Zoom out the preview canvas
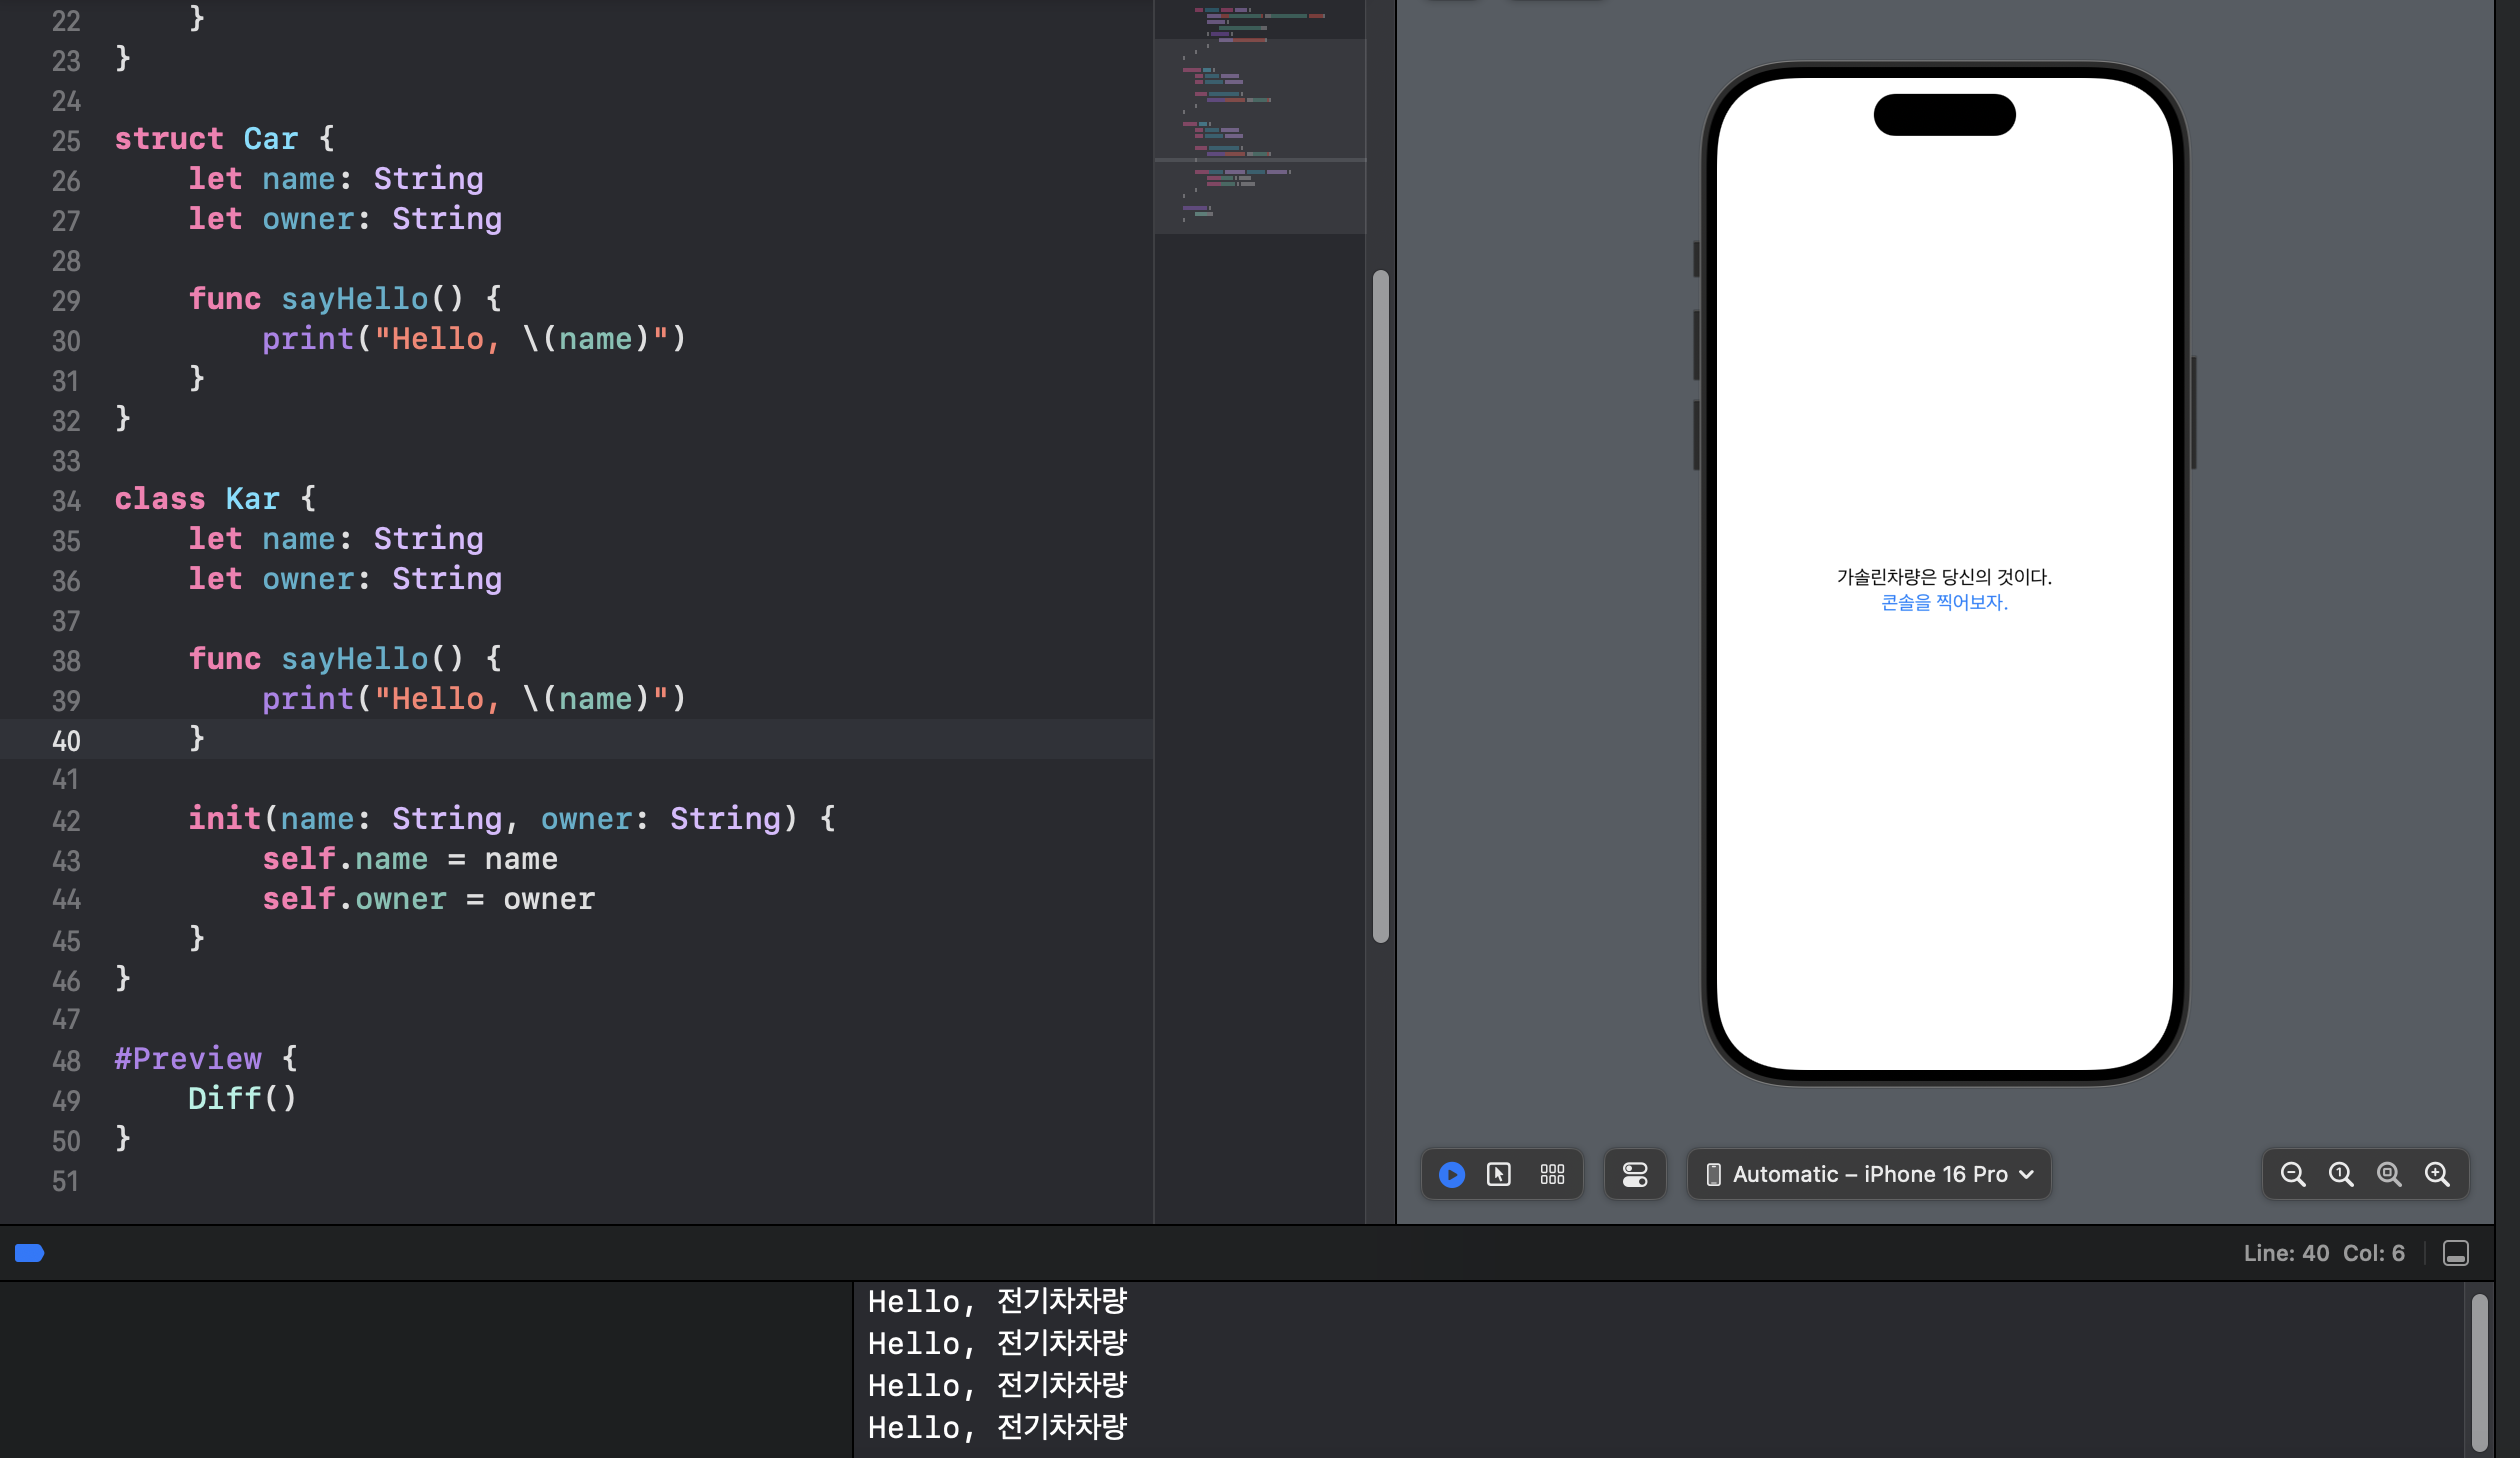2520x1458 pixels. (2293, 1174)
